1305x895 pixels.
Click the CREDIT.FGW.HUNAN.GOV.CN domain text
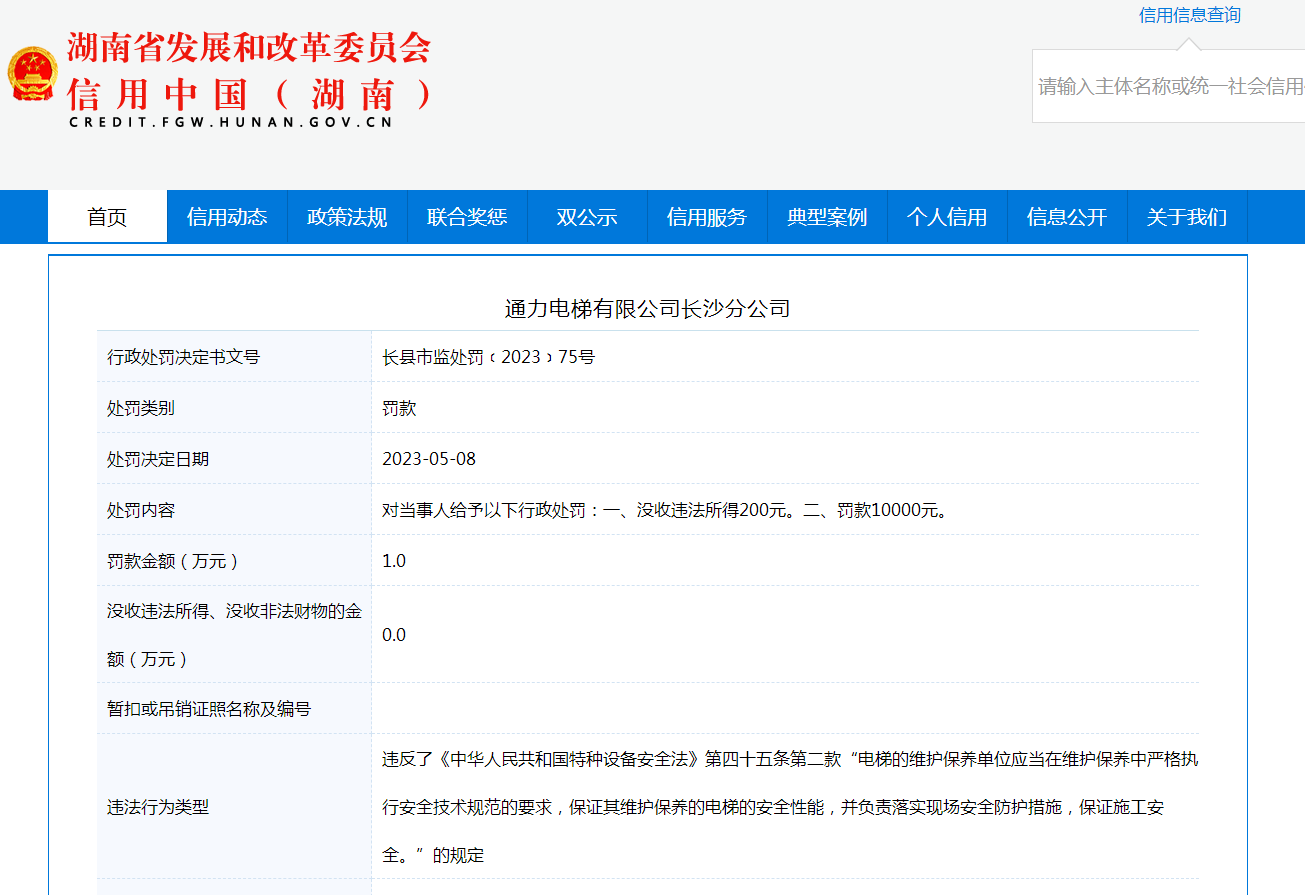click(231, 122)
